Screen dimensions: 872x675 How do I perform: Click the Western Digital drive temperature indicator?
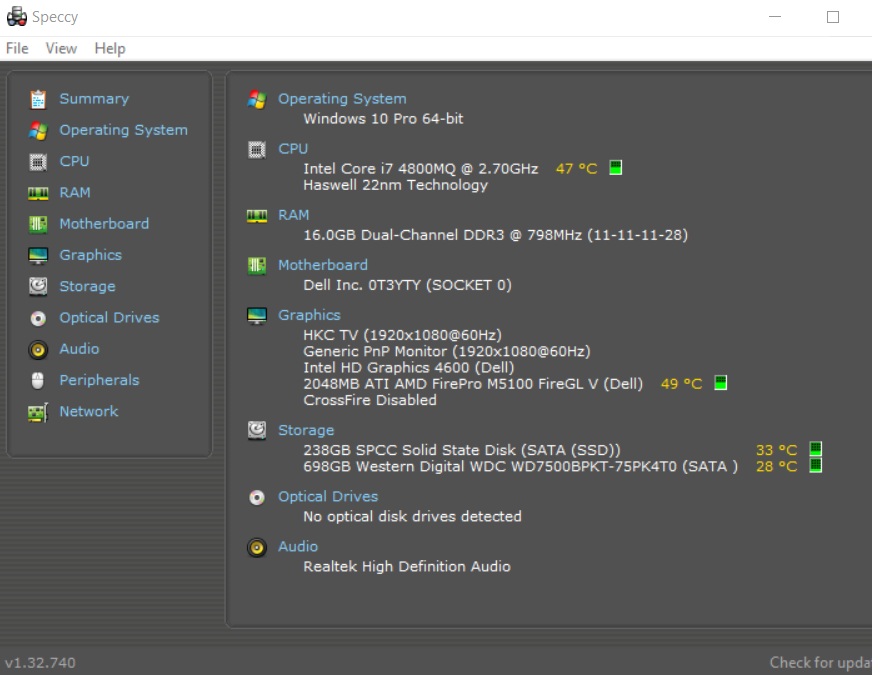click(x=815, y=466)
